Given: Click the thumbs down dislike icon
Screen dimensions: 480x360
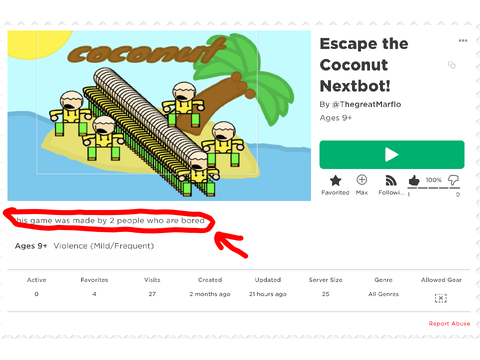Looking at the screenshot, I should 453,180.
